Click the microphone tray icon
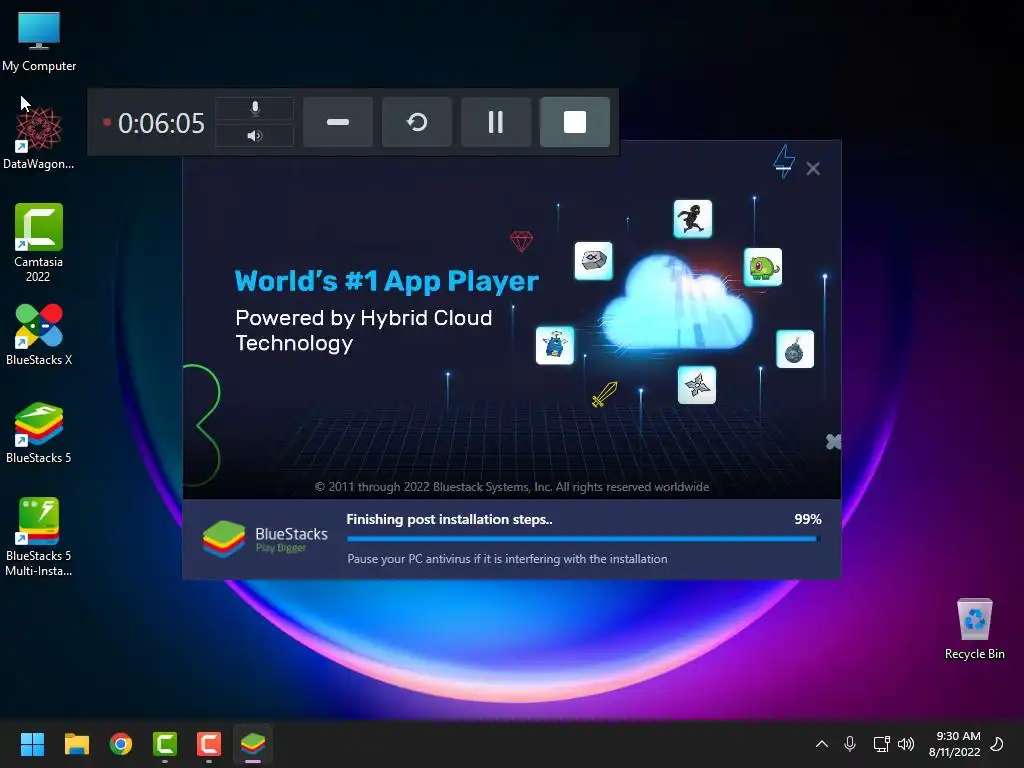1024x768 pixels. pyautogui.click(x=850, y=744)
